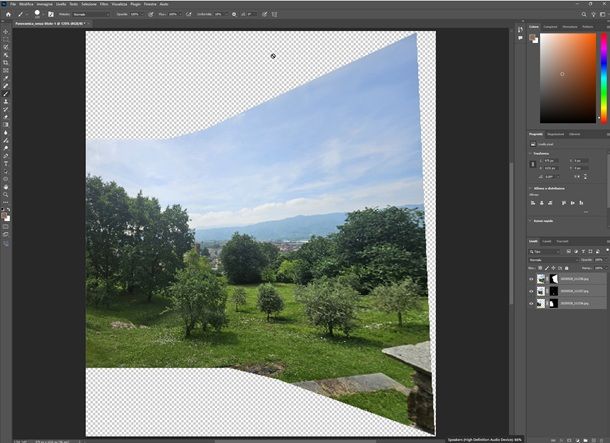Viewport: 610px width, 443px height.
Task: Click the width L input field
Action: [x=551, y=160]
